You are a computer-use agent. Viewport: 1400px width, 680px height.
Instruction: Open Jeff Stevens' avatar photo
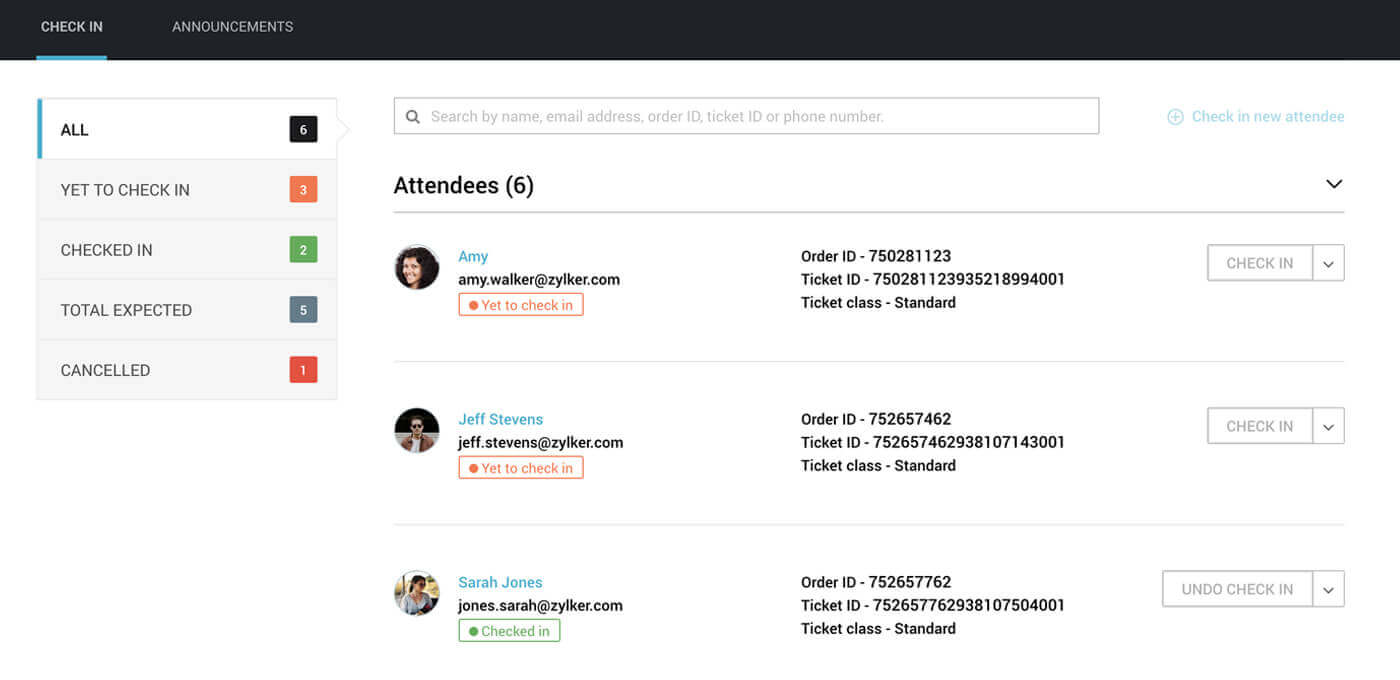pyautogui.click(x=417, y=430)
